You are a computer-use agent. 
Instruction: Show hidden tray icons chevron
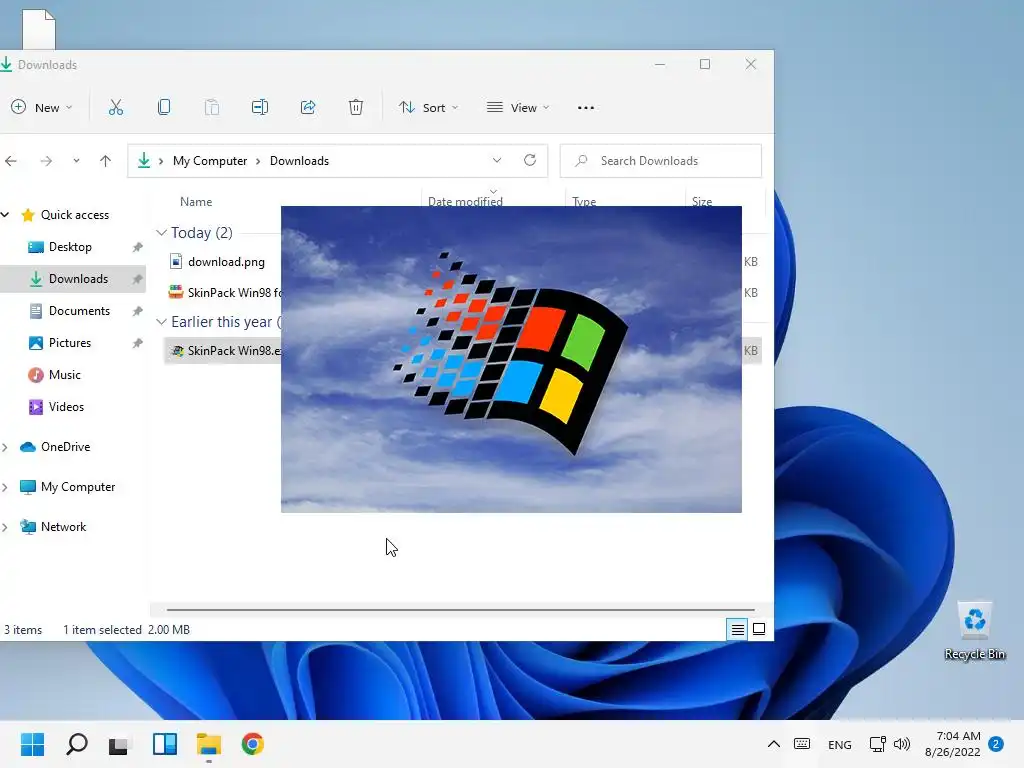click(x=774, y=744)
